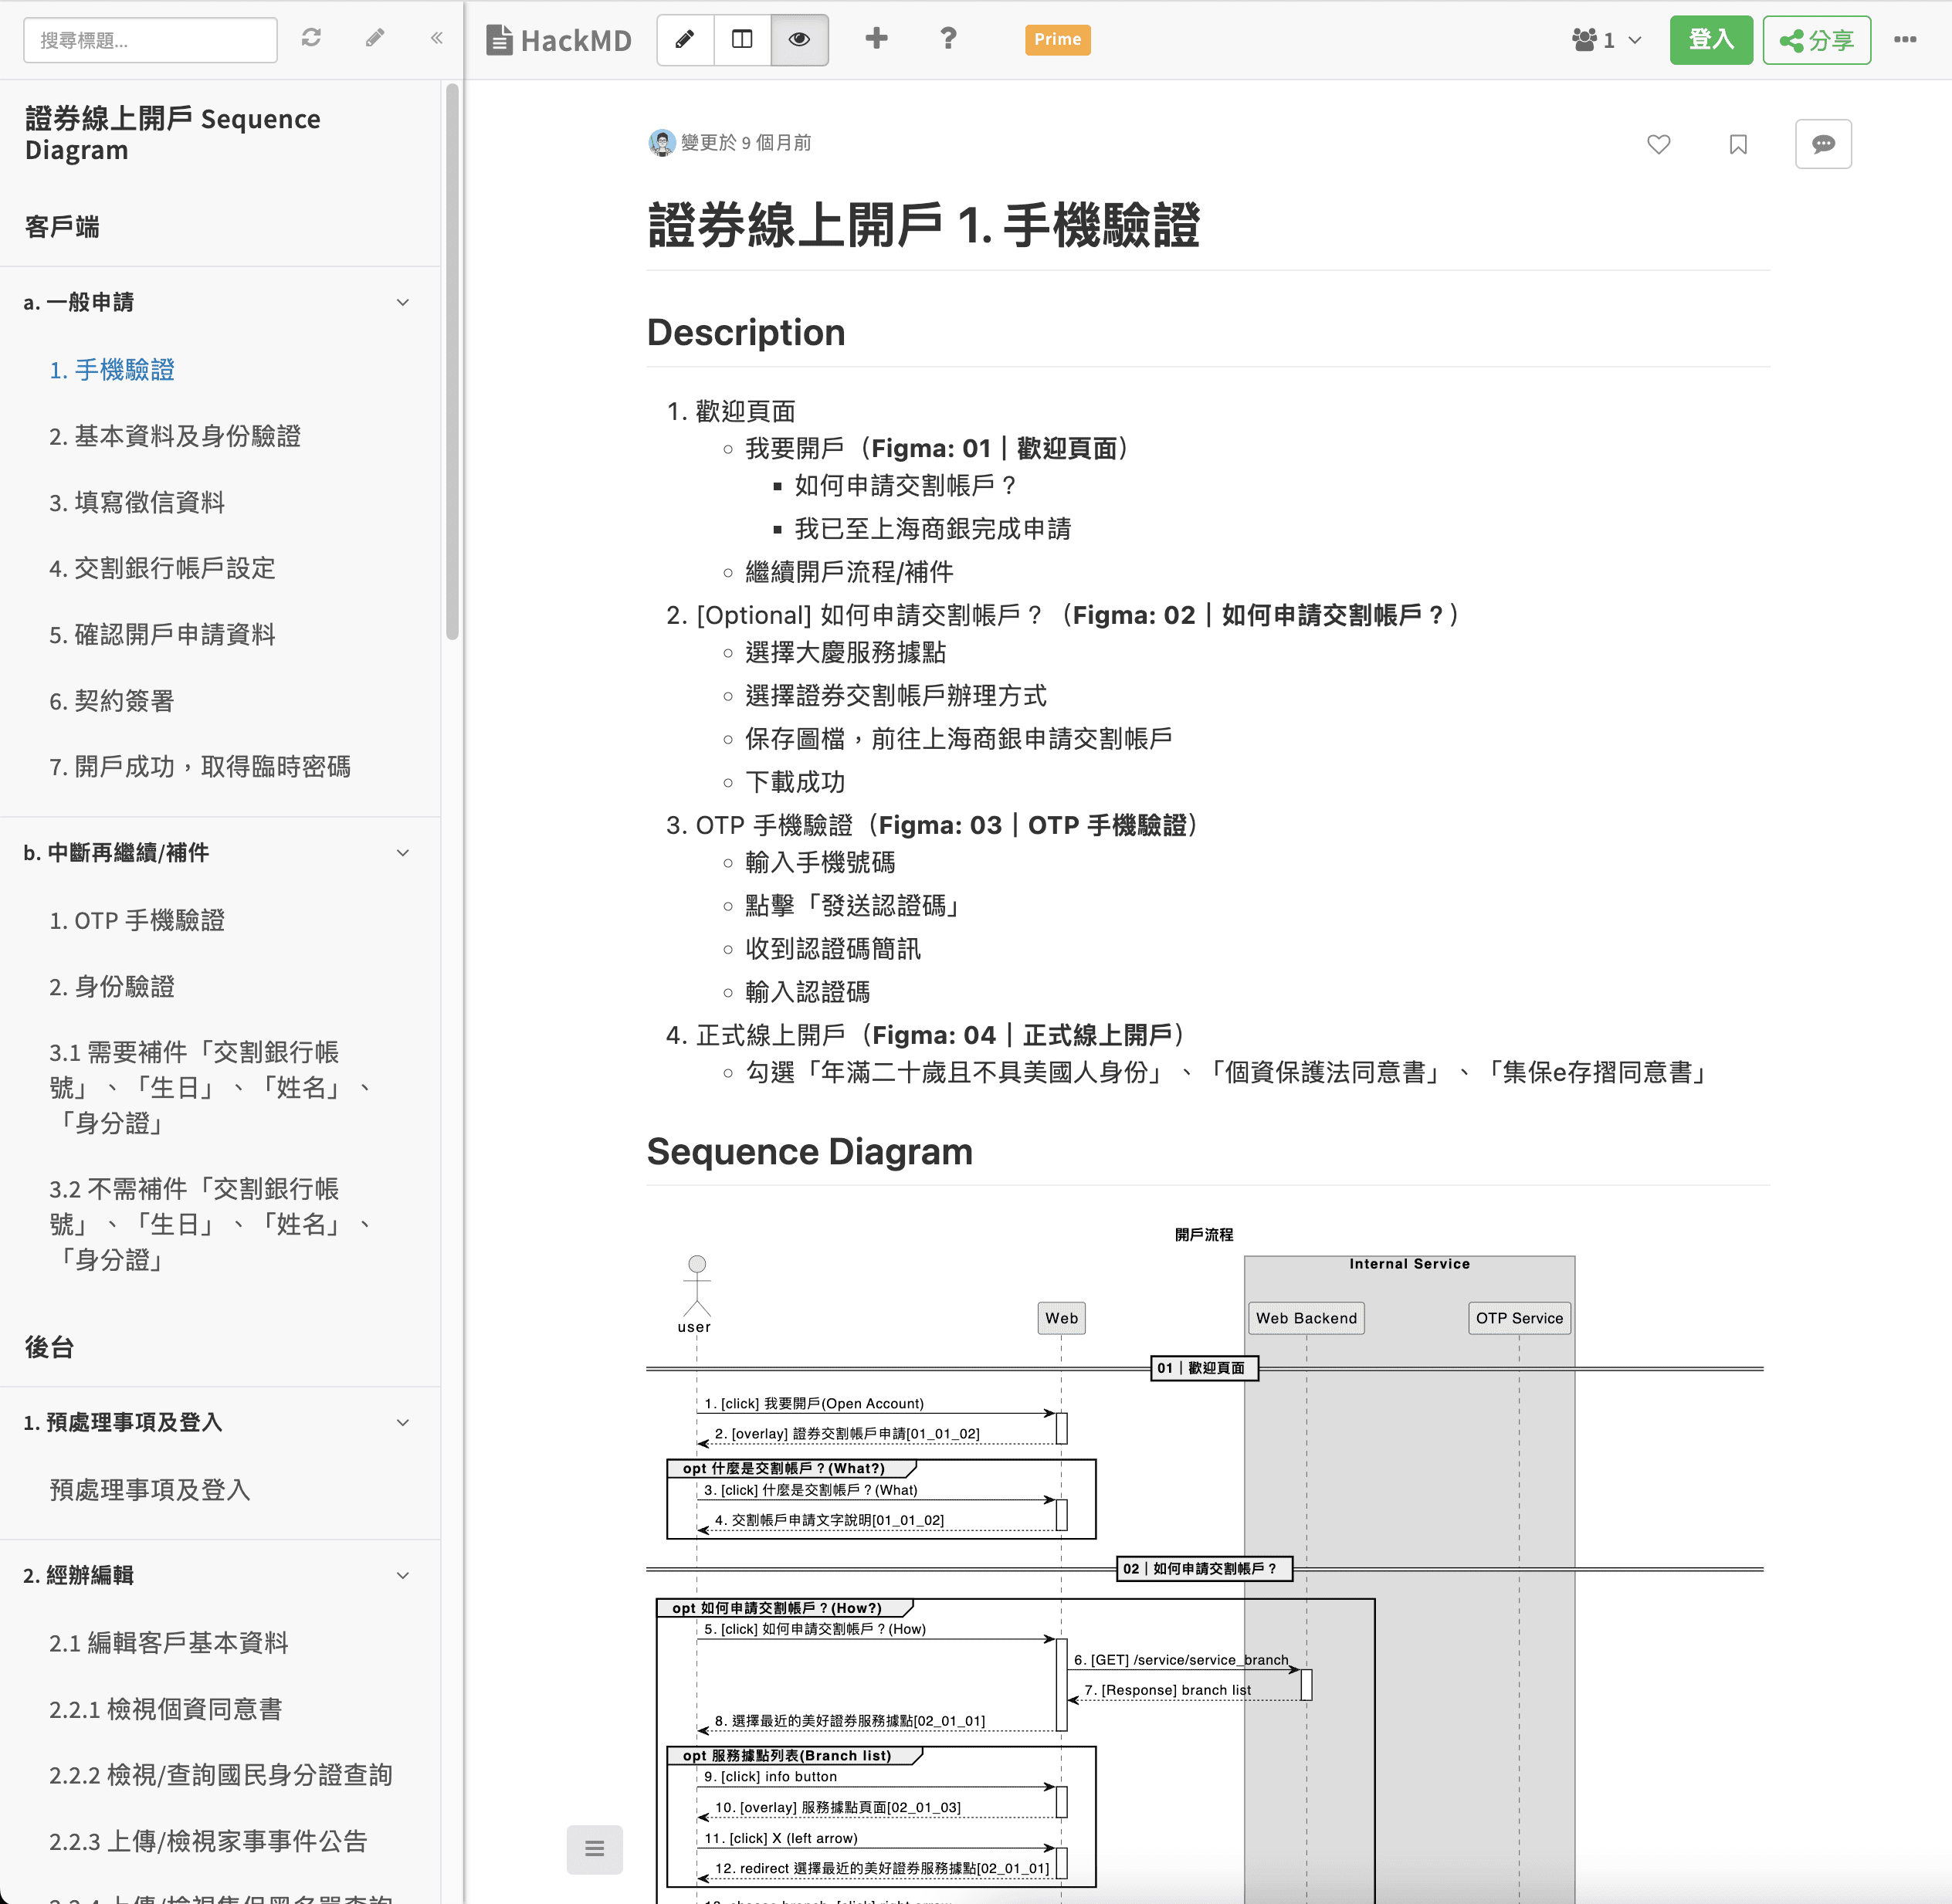Click the green 登入 button

(1710, 40)
